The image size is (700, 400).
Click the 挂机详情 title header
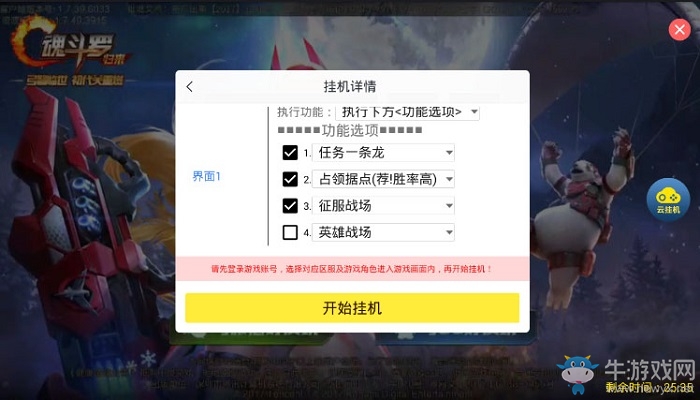click(350, 86)
